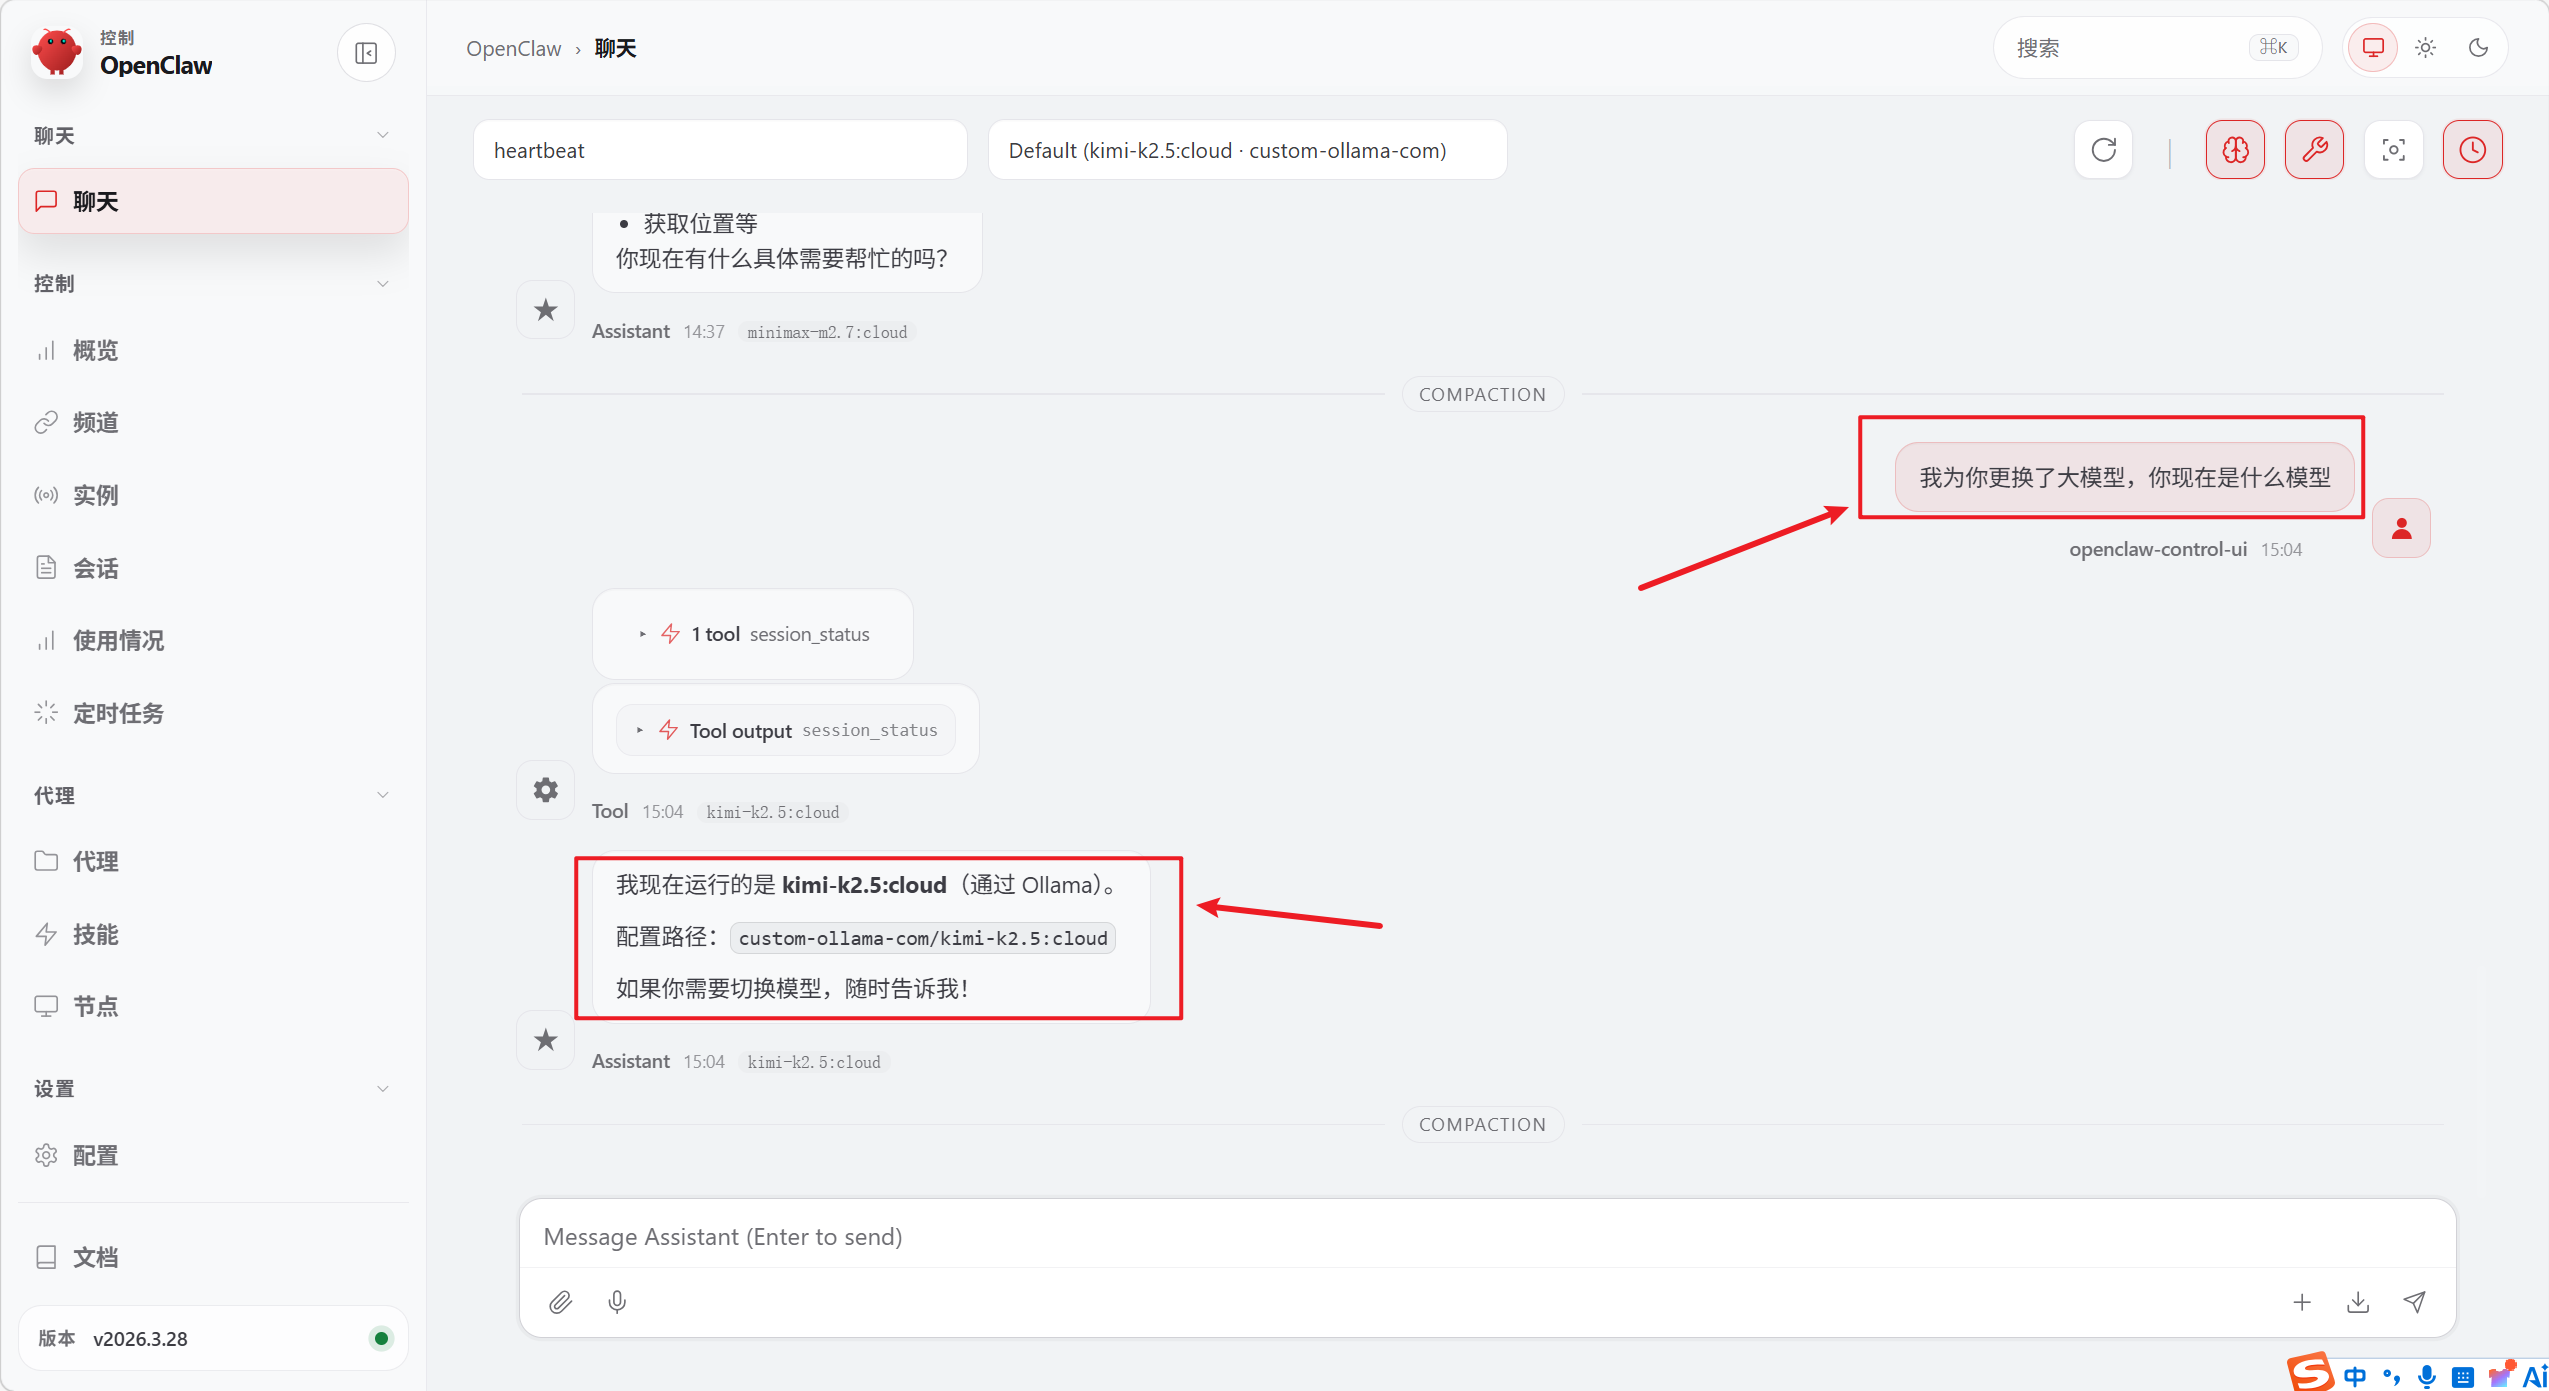Click the focus mode frame icon
Viewport: 2549px width, 1391px height.
tap(2393, 150)
